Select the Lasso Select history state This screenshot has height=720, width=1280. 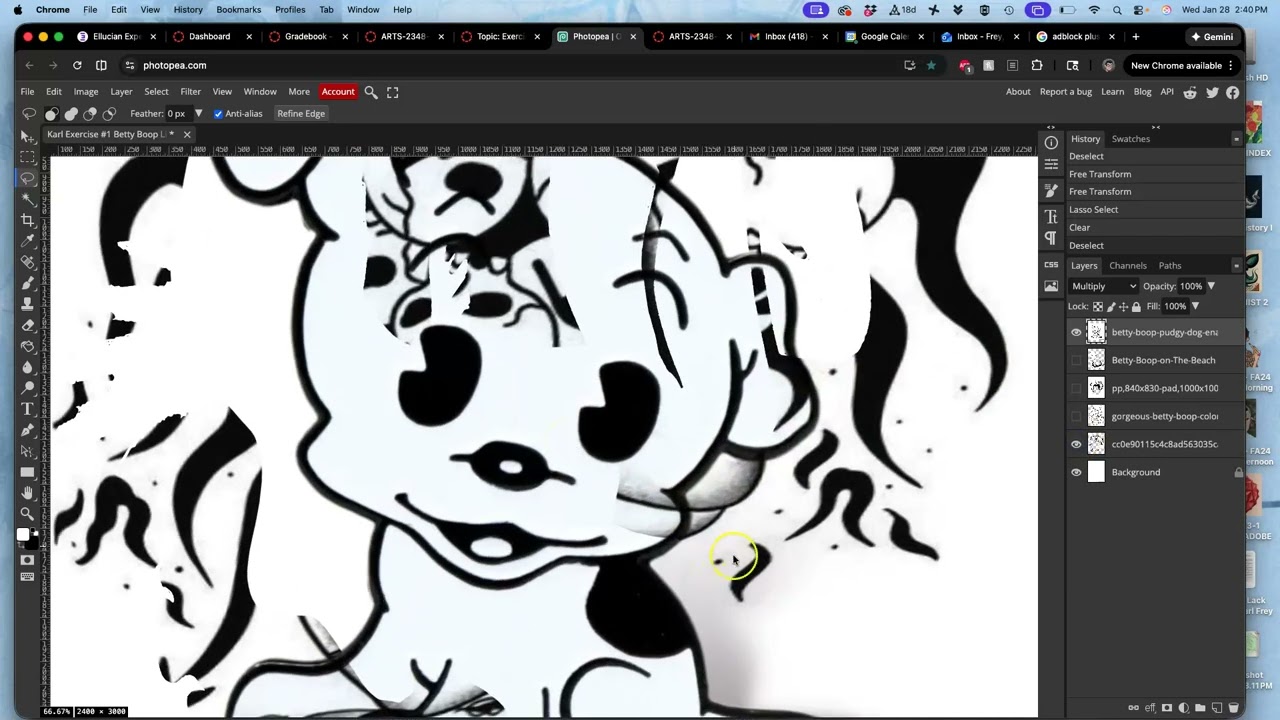[1094, 210]
